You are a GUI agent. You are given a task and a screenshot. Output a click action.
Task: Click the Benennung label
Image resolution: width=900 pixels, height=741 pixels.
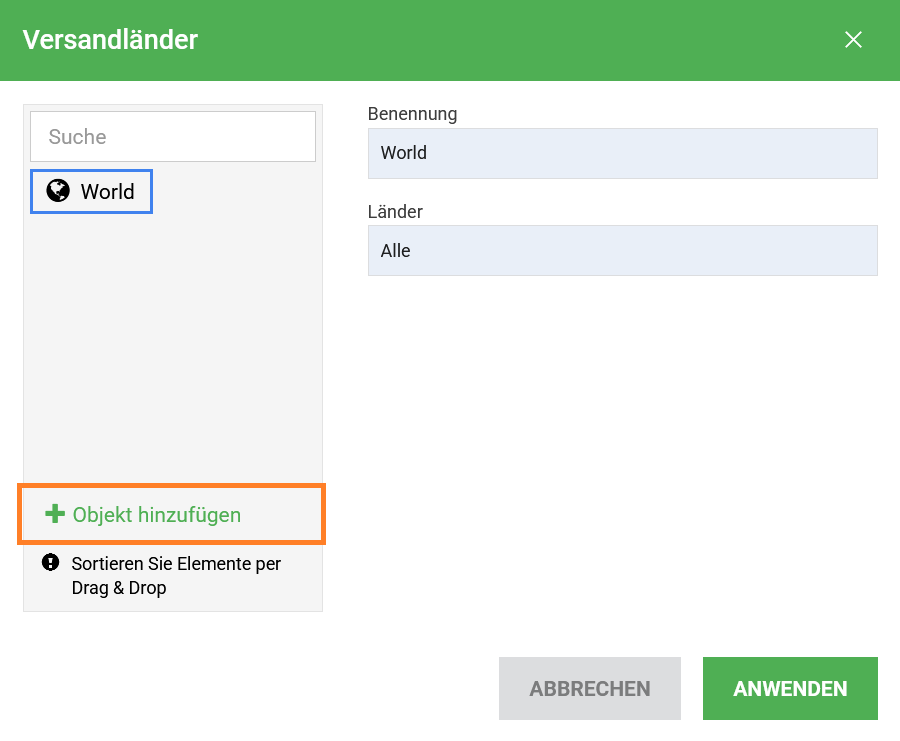[x=412, y=114]
